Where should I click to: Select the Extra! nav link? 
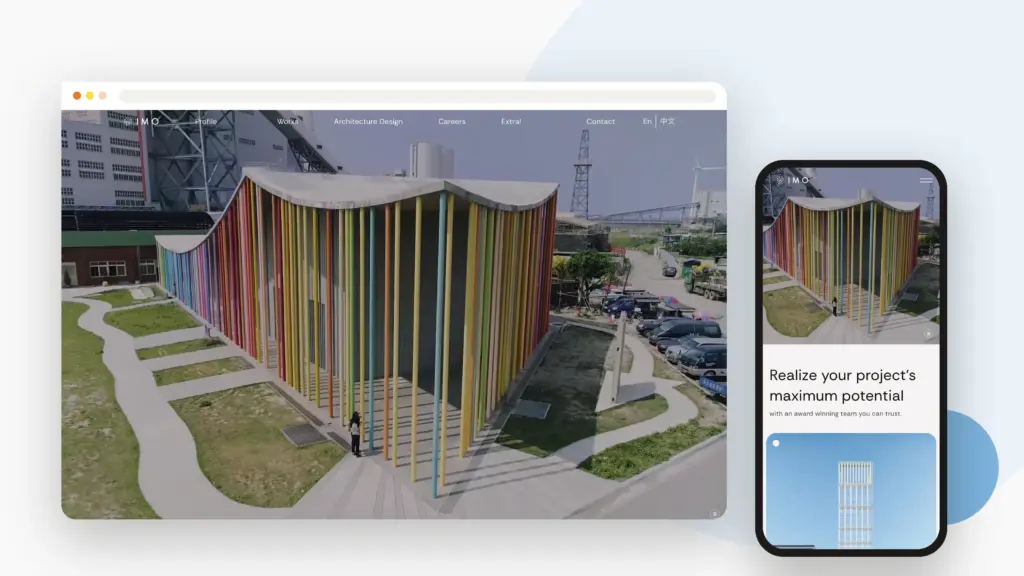[511, 121]
